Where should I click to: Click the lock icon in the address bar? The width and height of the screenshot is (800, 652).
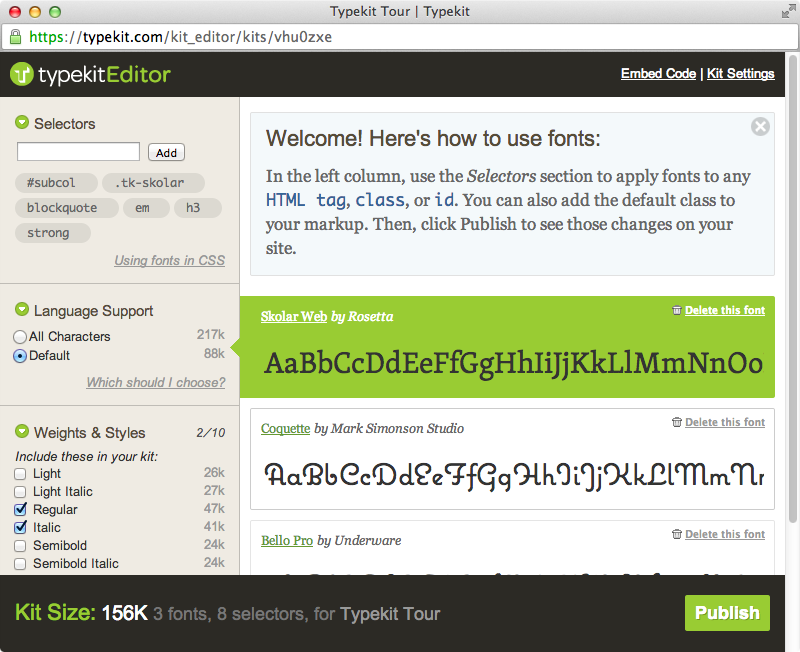[16, 37]
